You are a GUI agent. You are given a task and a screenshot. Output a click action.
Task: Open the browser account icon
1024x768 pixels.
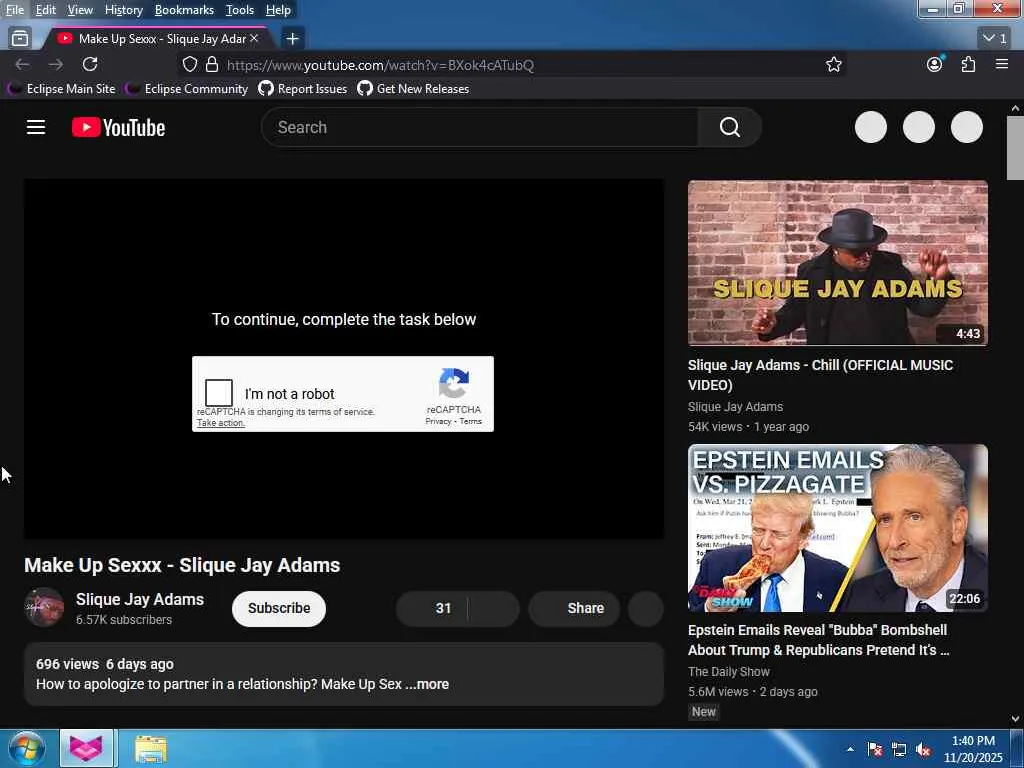click(935, 64)
